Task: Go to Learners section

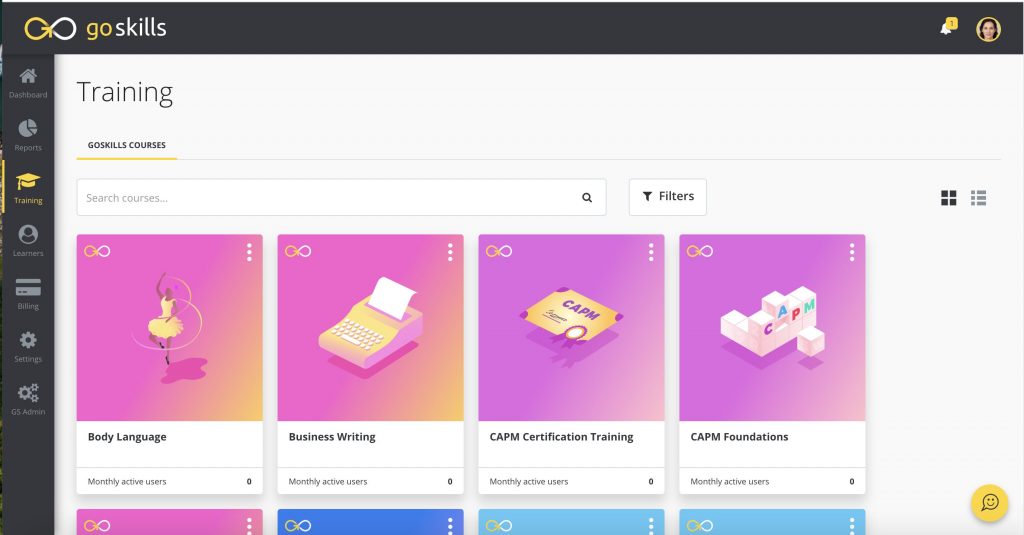Action: click(28, 240)
